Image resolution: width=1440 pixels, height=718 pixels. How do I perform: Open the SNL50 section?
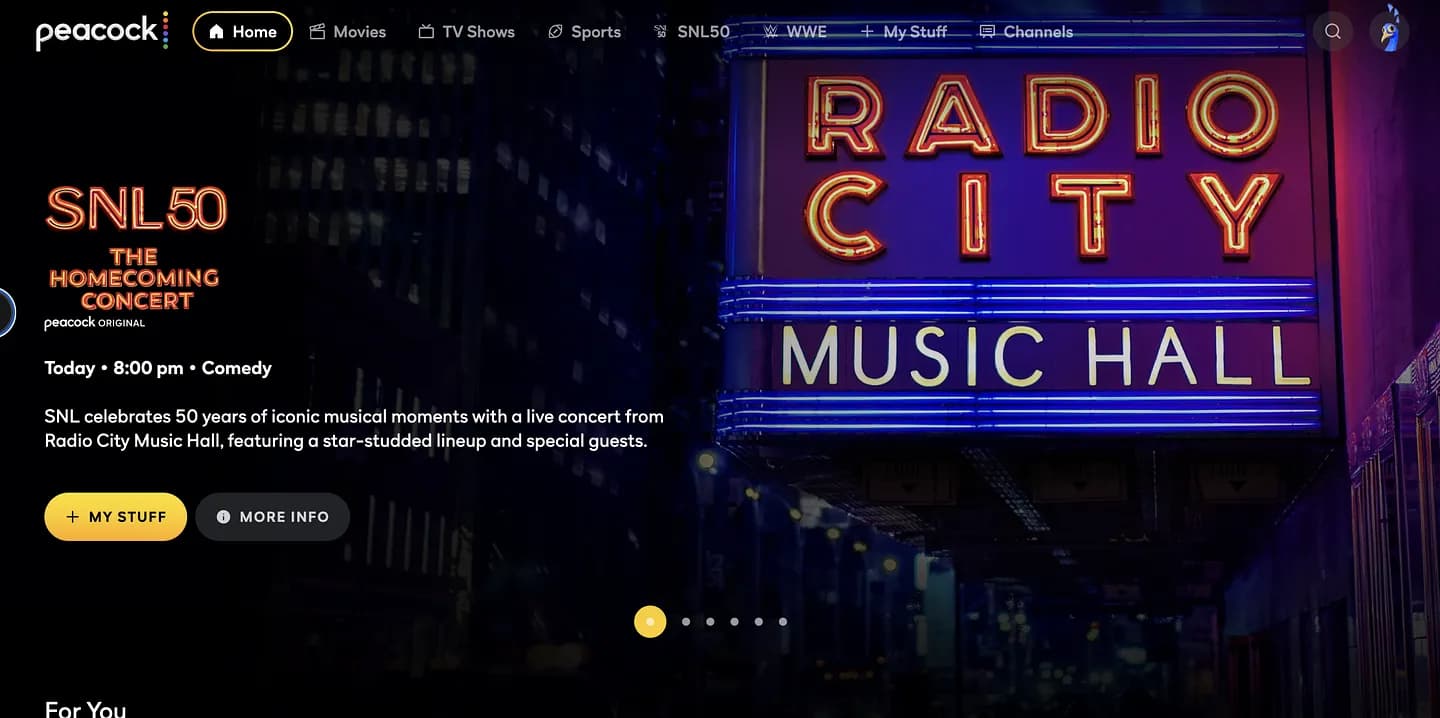point(691,31)
